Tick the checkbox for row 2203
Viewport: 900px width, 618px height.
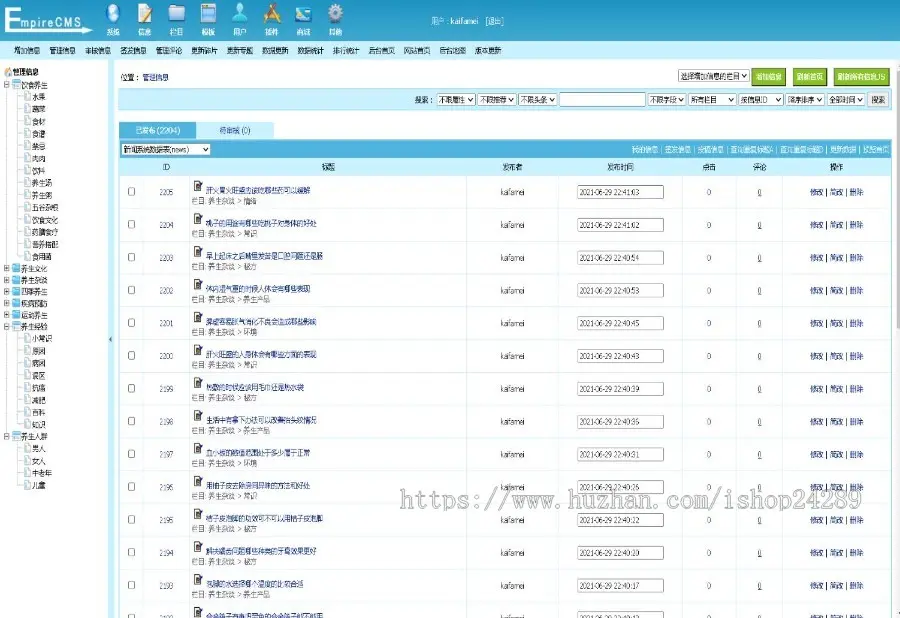pos(131,257)
